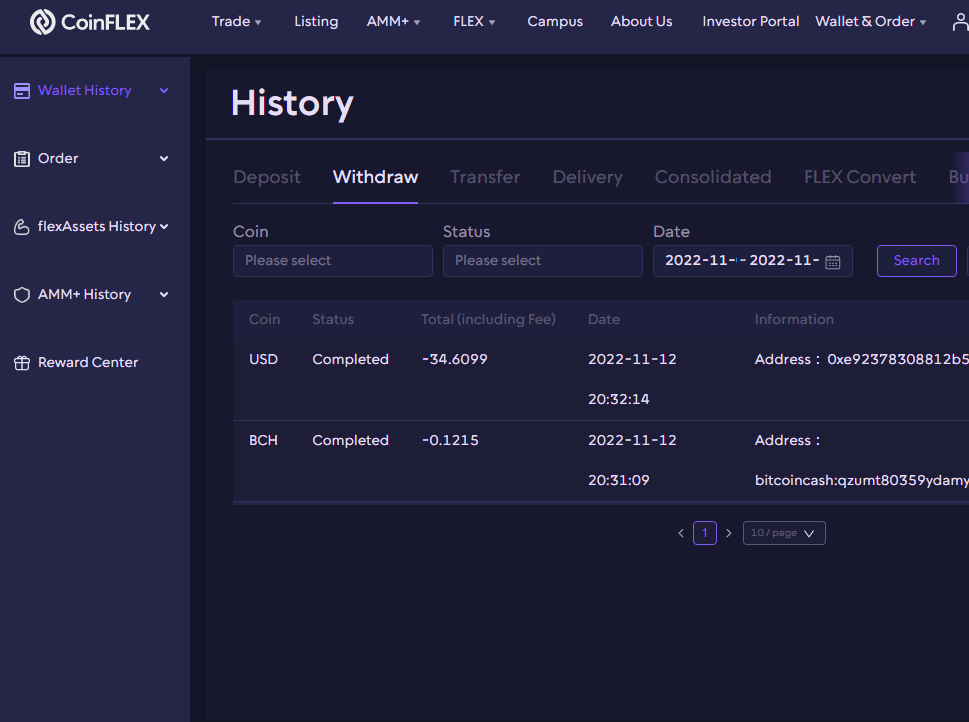Click the AMM+ History shield icon
The image size is (969, 722).
point(22,295)
